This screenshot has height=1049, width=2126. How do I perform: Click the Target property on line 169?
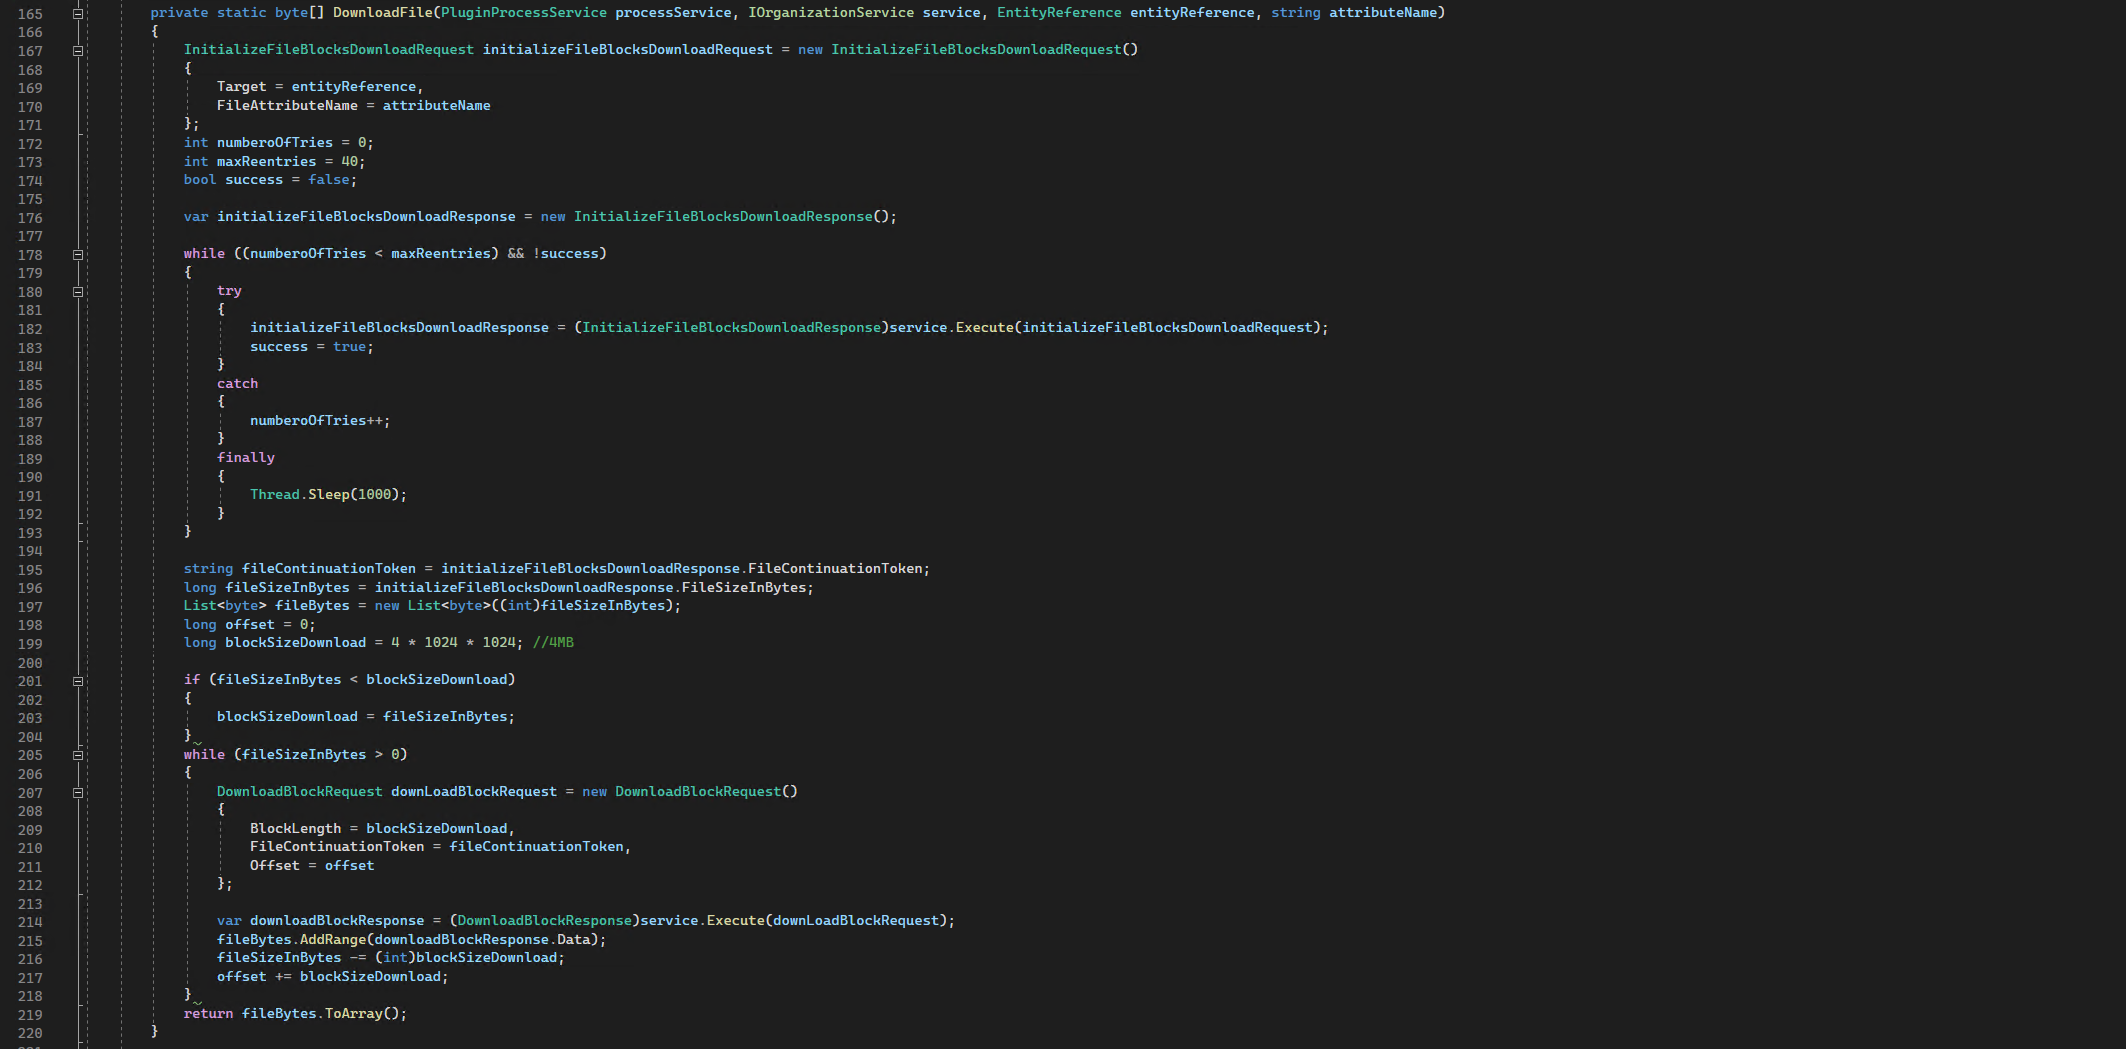[x=242, y=87]
